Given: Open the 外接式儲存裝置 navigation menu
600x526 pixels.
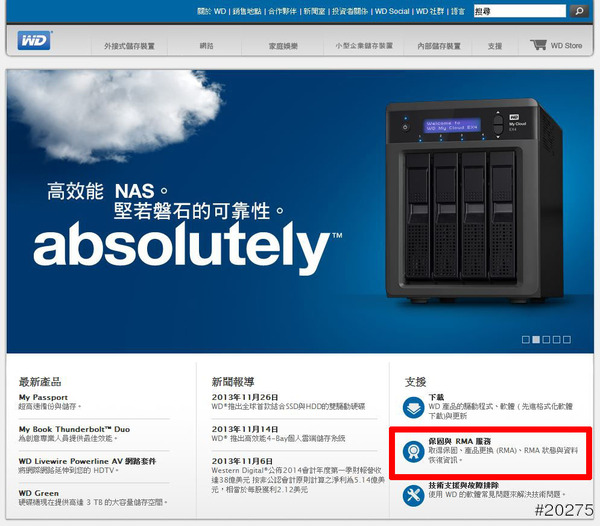Looking at the screenshot, I should click(129, 46).
